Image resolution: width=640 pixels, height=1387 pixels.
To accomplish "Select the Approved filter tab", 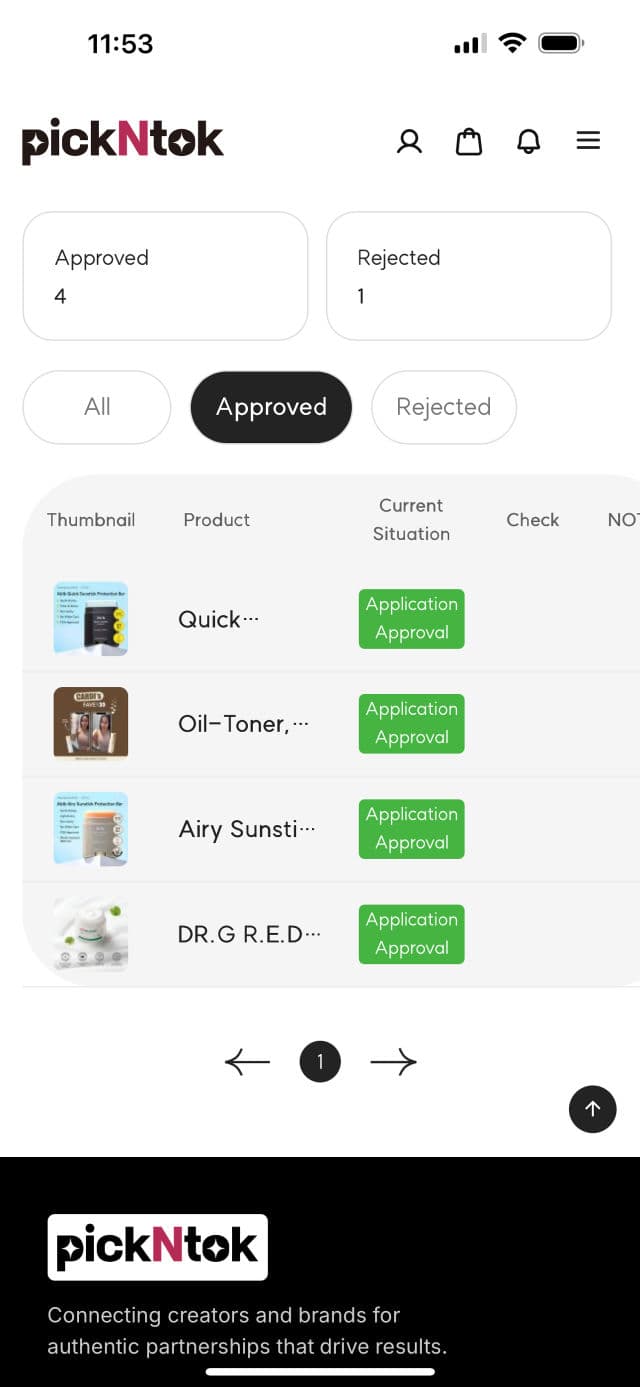I will (271, 407).
